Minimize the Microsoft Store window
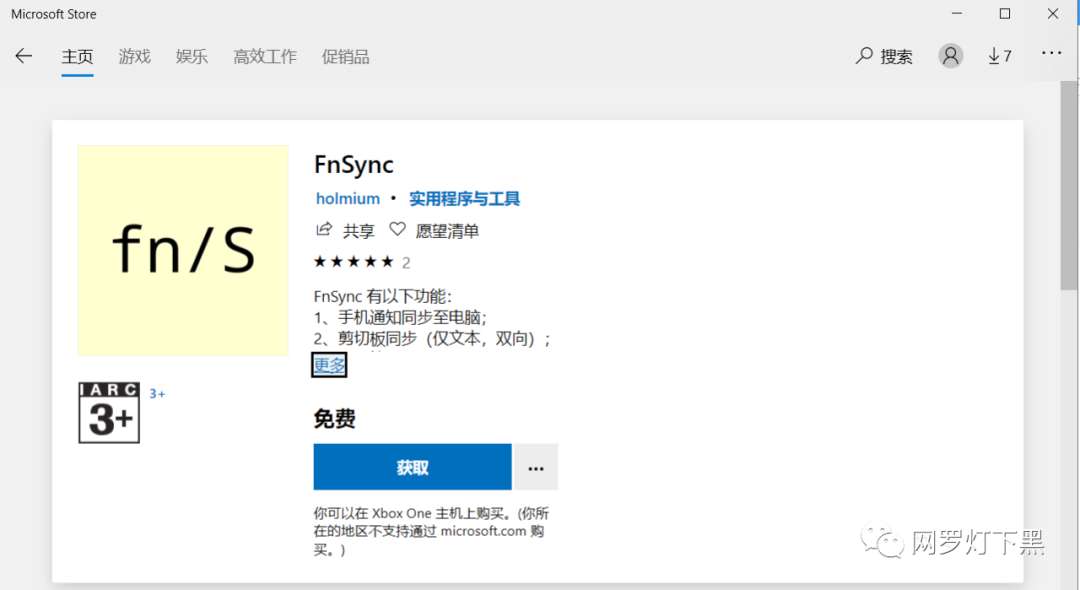This screenshot has height=590, width=1080. 957,14
